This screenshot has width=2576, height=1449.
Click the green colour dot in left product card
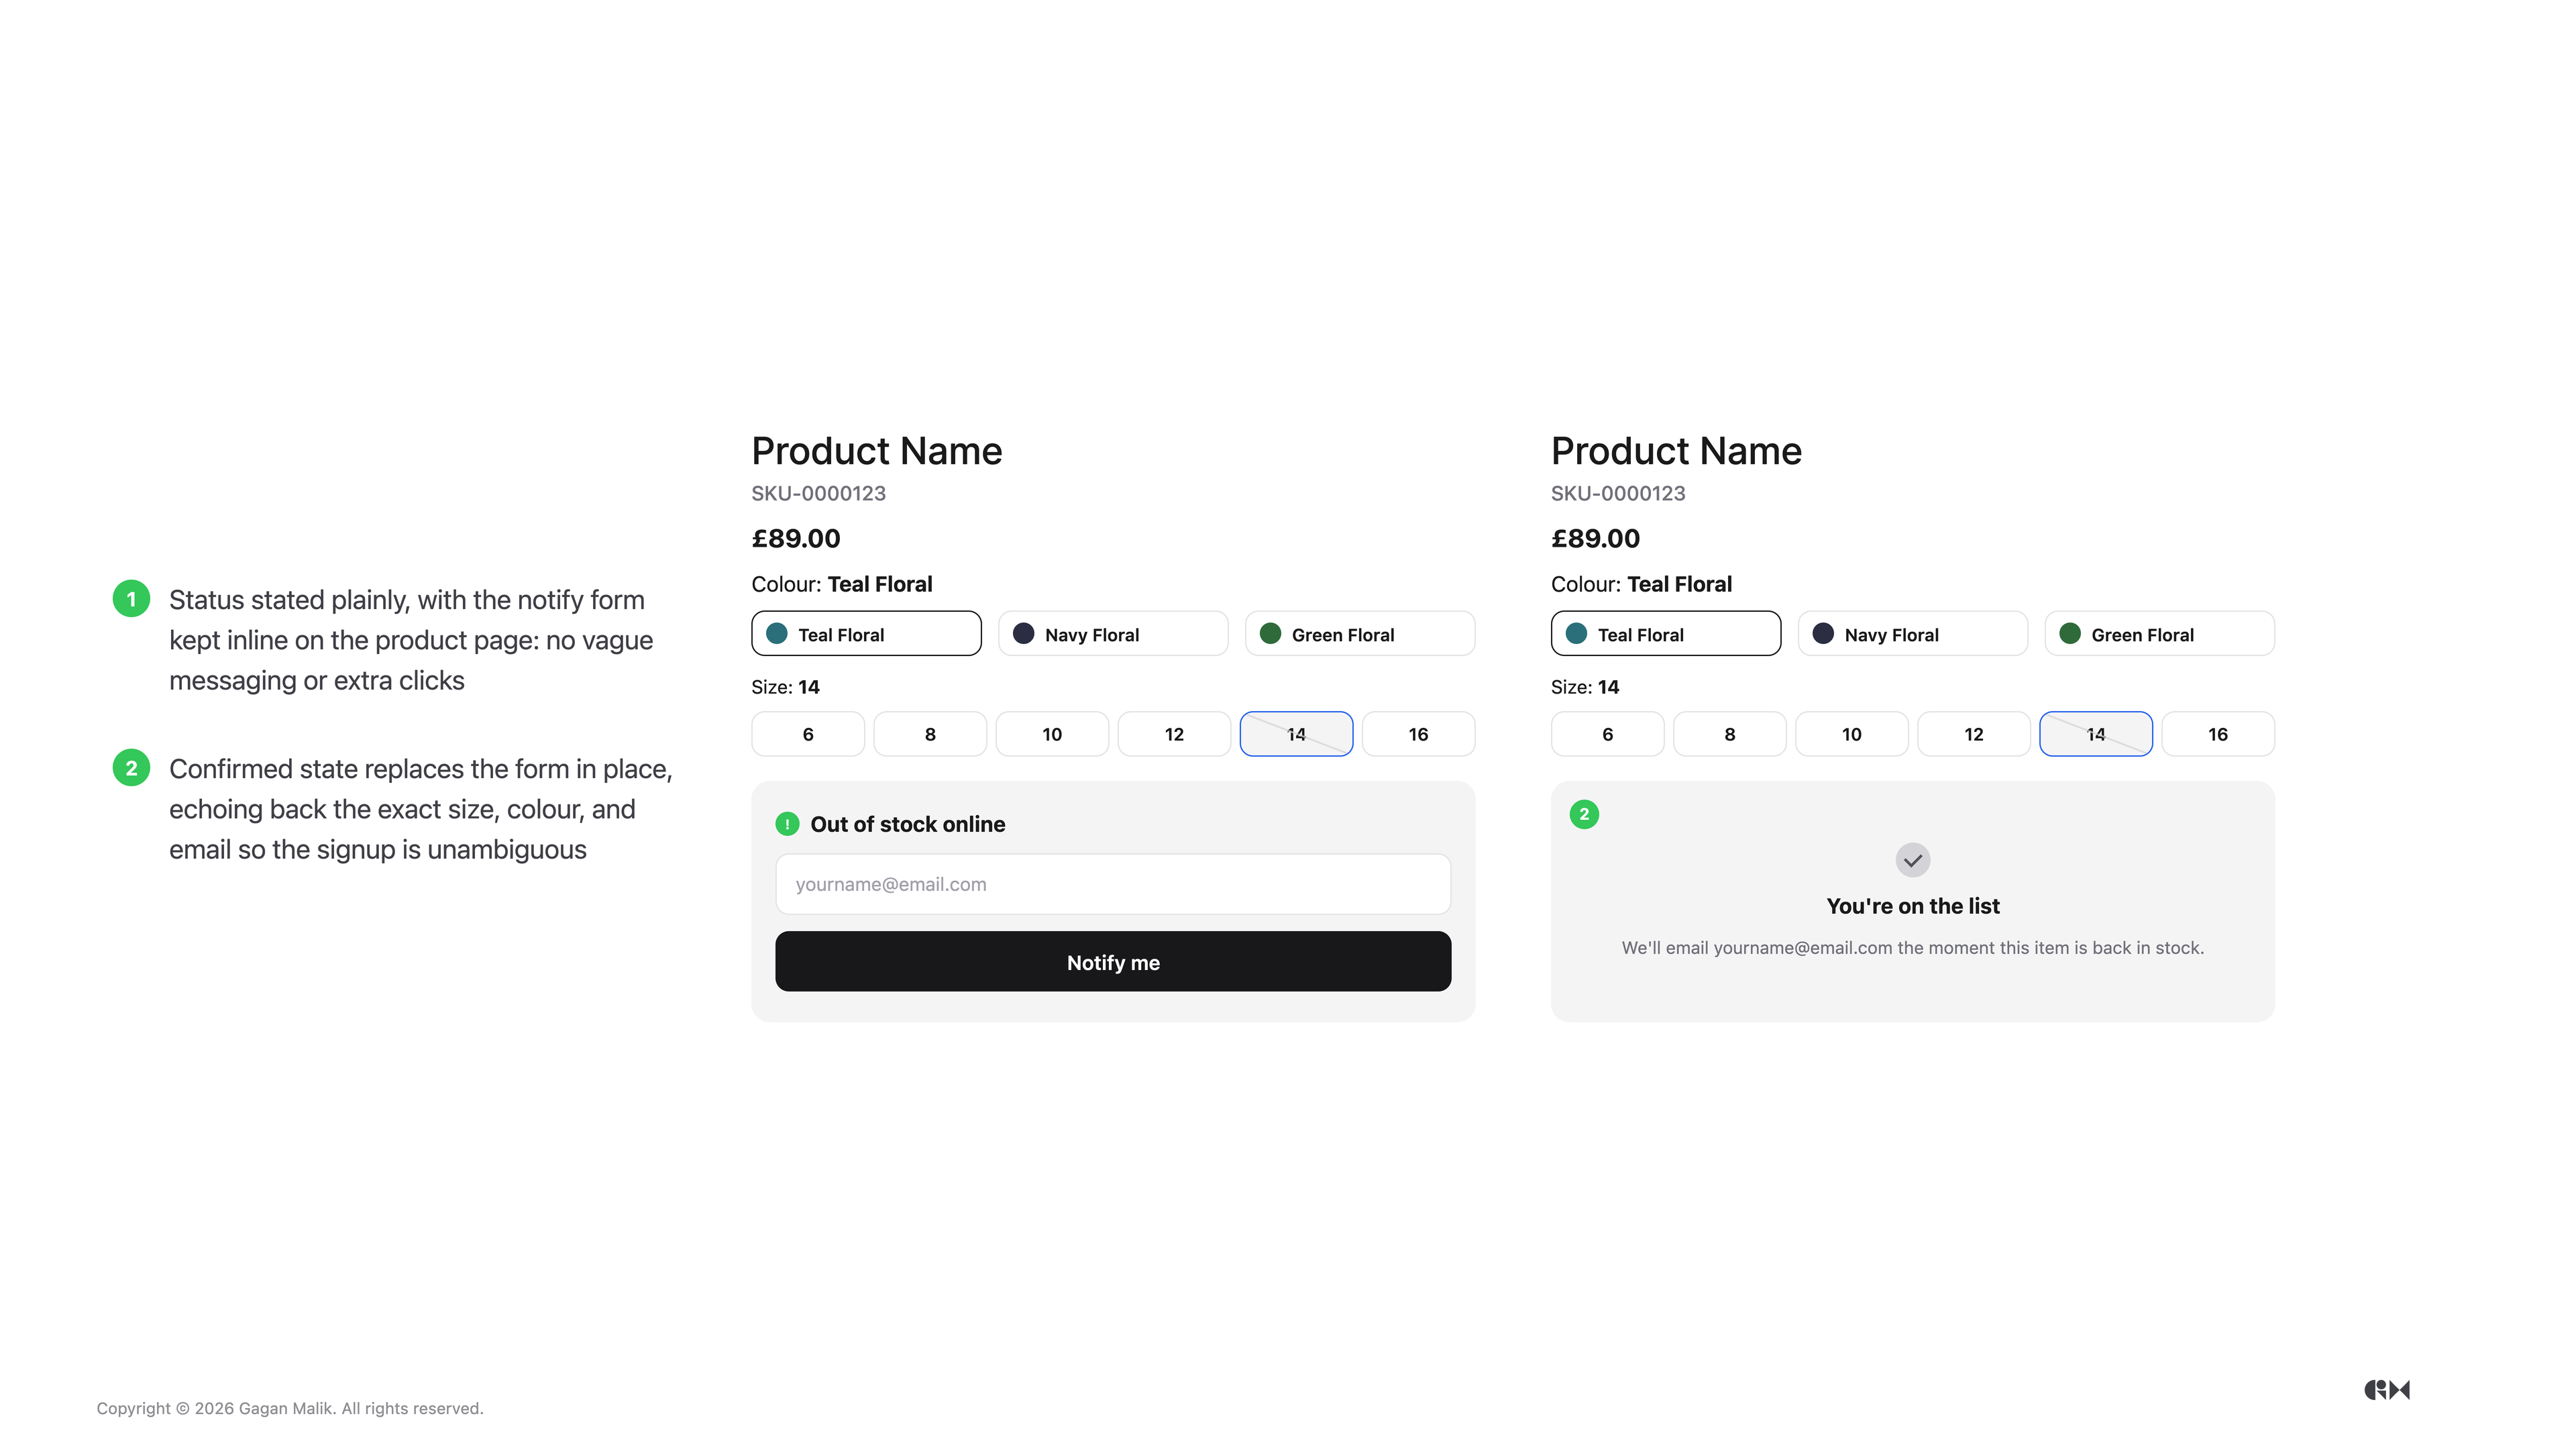click(x=1270, y=634)
